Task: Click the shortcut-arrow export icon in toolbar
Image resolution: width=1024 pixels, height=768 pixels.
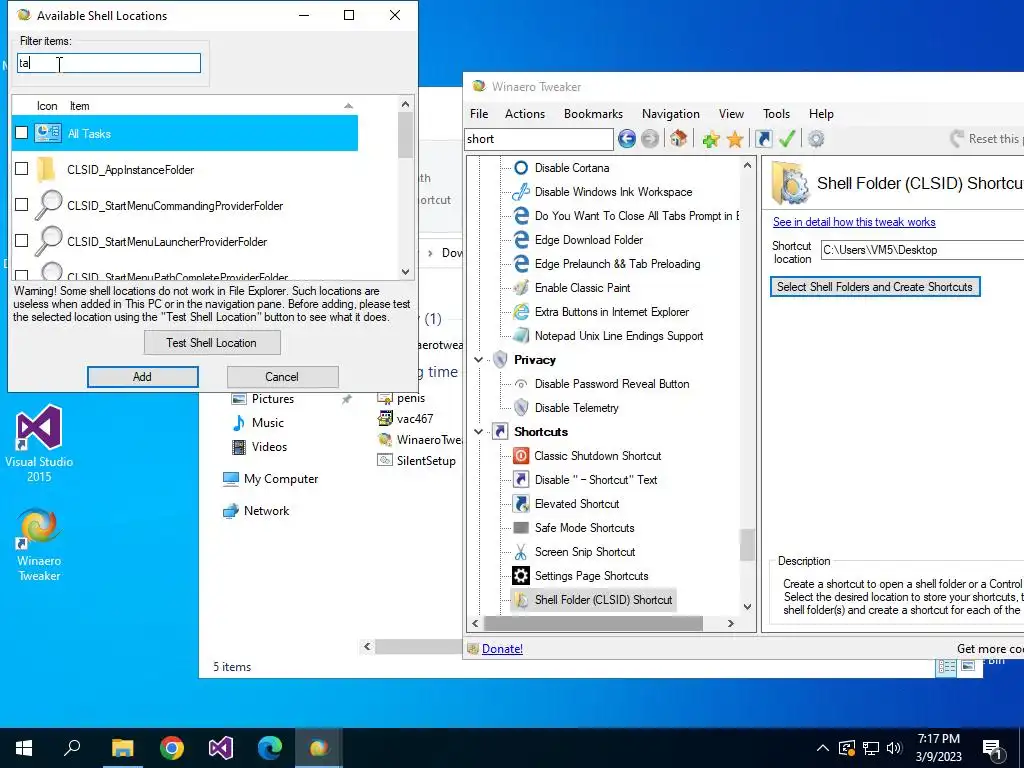Action: 763,138
